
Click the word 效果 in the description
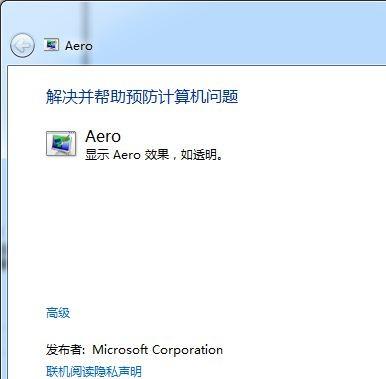pyautogui.click(x=157, y=155)
